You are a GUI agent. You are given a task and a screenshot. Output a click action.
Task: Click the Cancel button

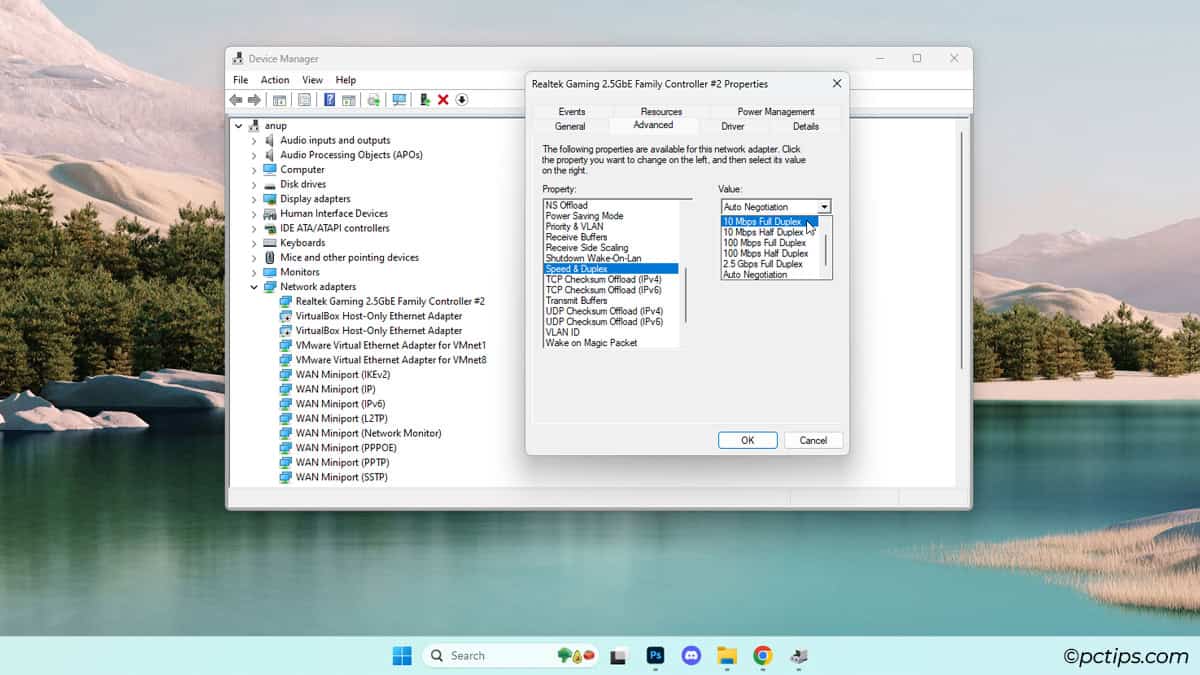tap(813, 440)
